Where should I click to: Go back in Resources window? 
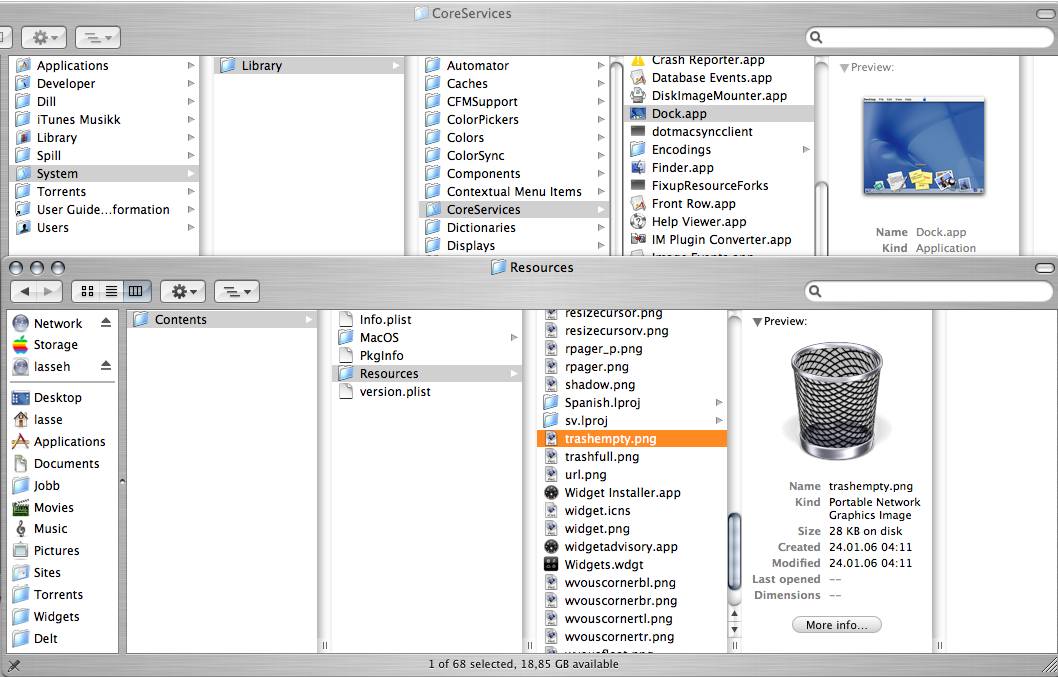coord(24,291)
